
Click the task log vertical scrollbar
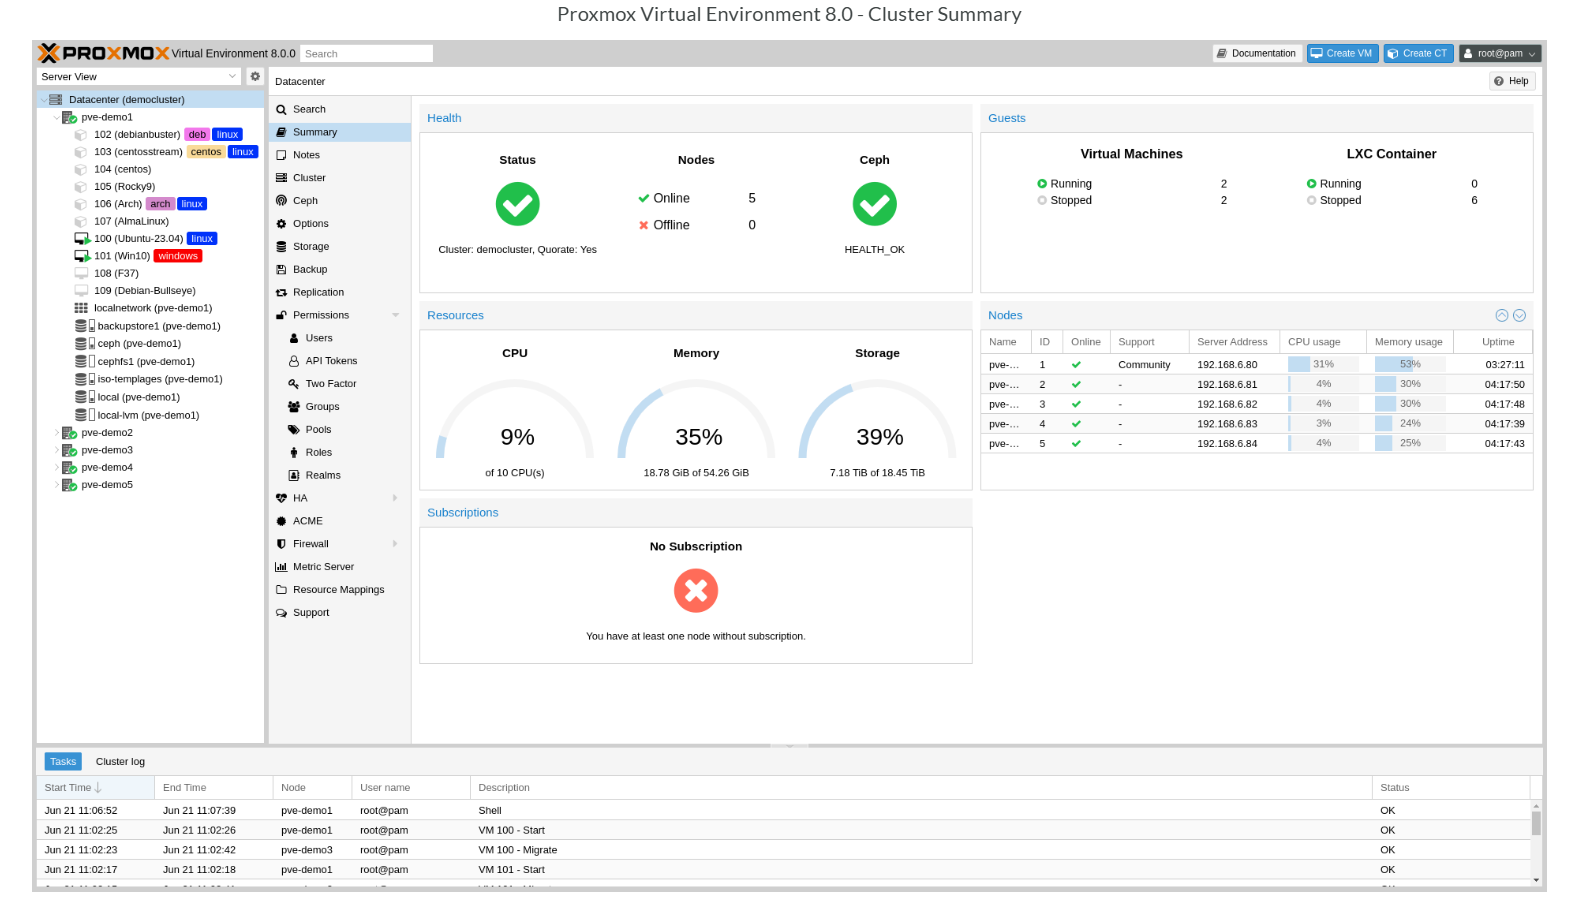pos(1536,843)
